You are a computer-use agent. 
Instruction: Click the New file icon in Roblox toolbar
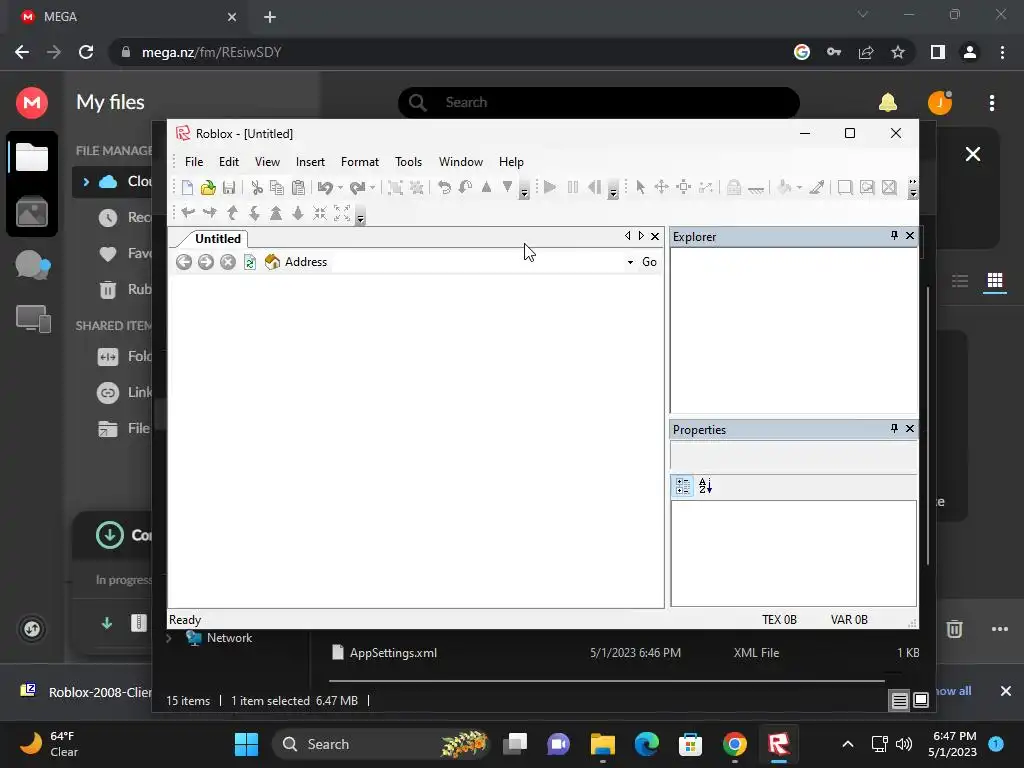coord(187,188)
